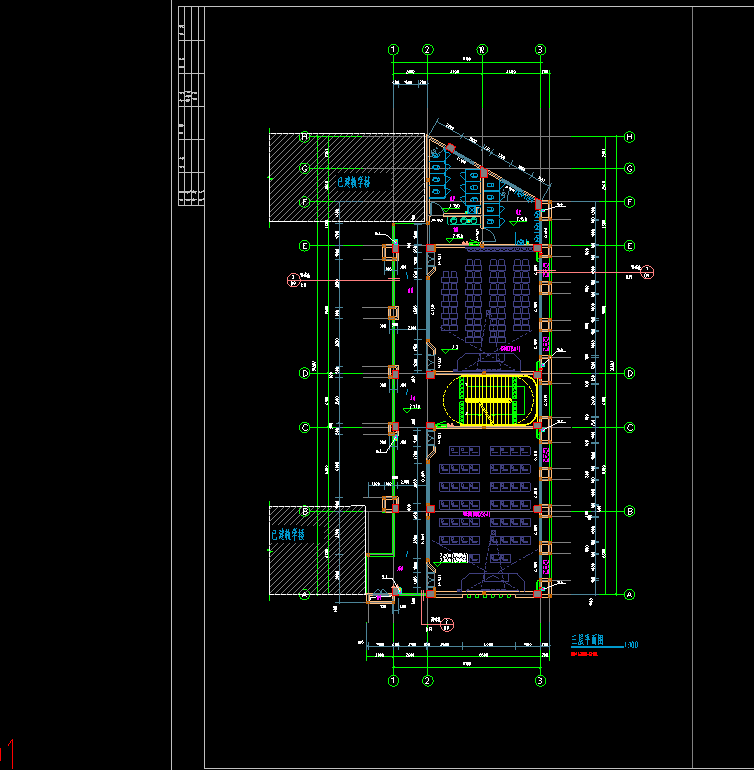Viewport: 754px width, 770px height.
Task: Select the upper classroom seating block
Action: click(x=485, y=295)
